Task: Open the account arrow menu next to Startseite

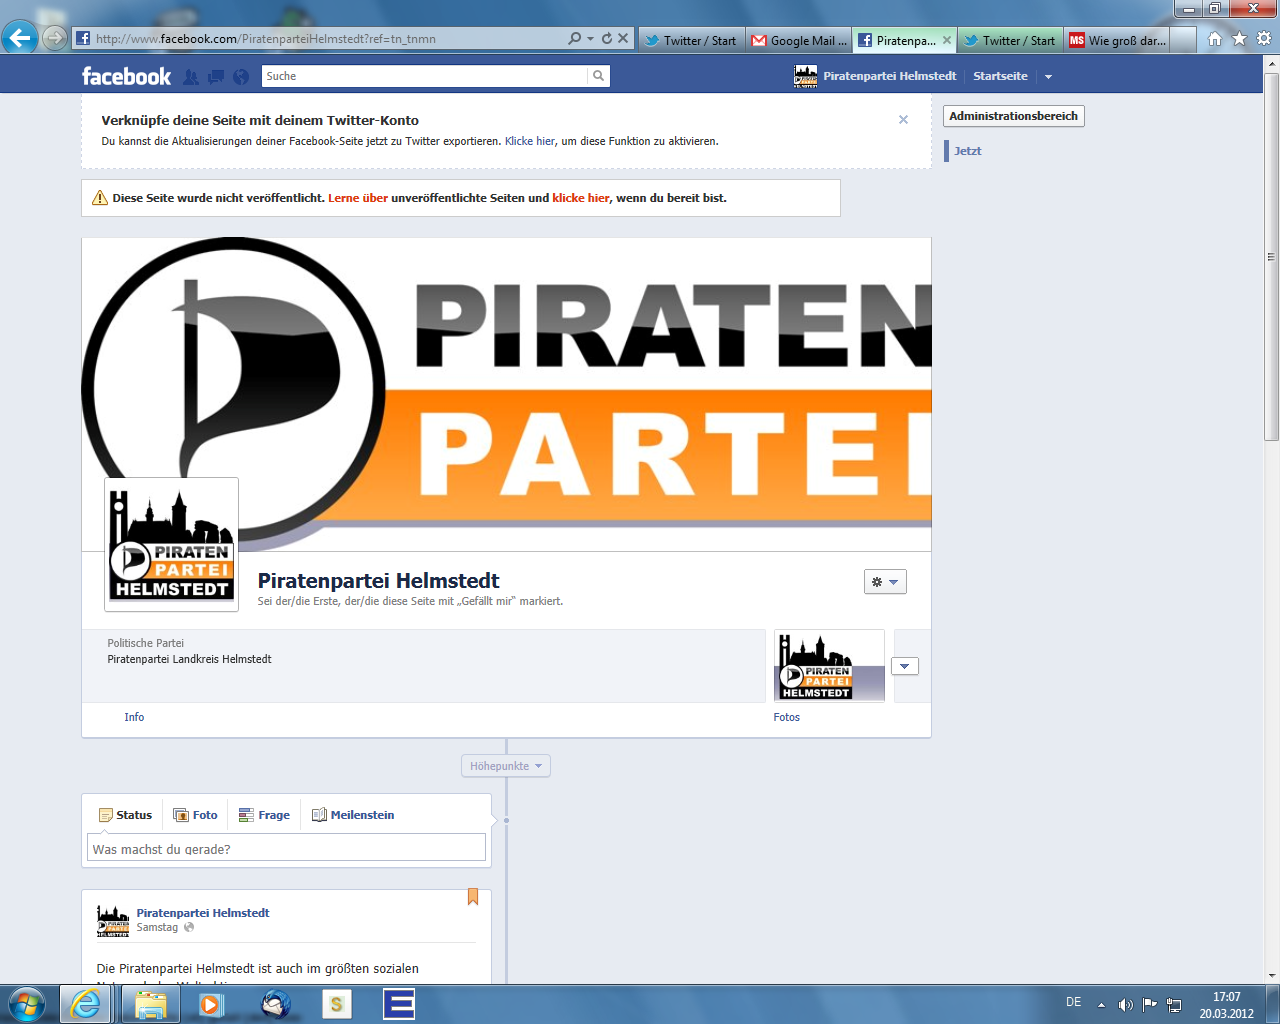Action: [1048, 77]
